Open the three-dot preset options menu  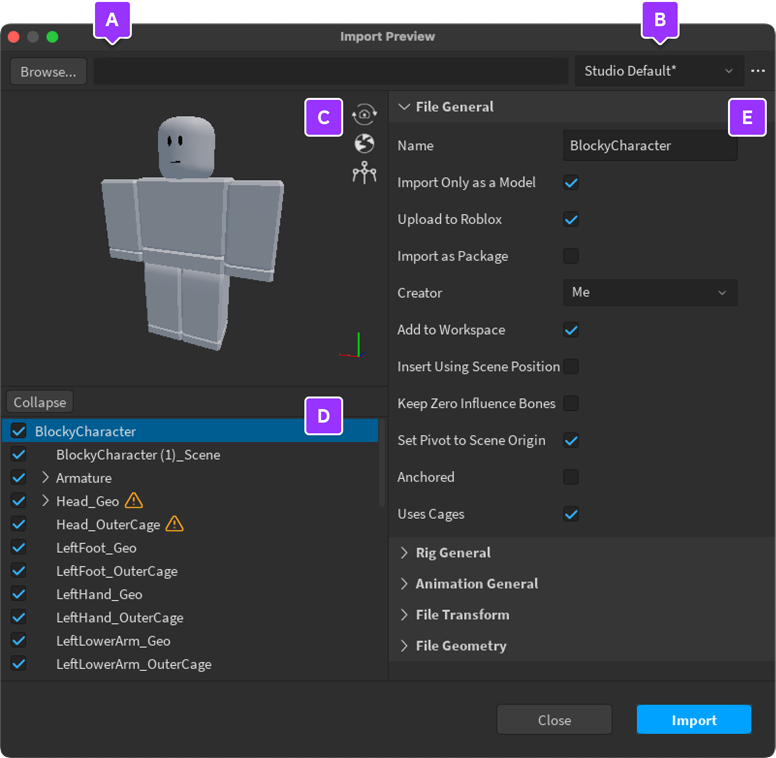tap(758, 71)
